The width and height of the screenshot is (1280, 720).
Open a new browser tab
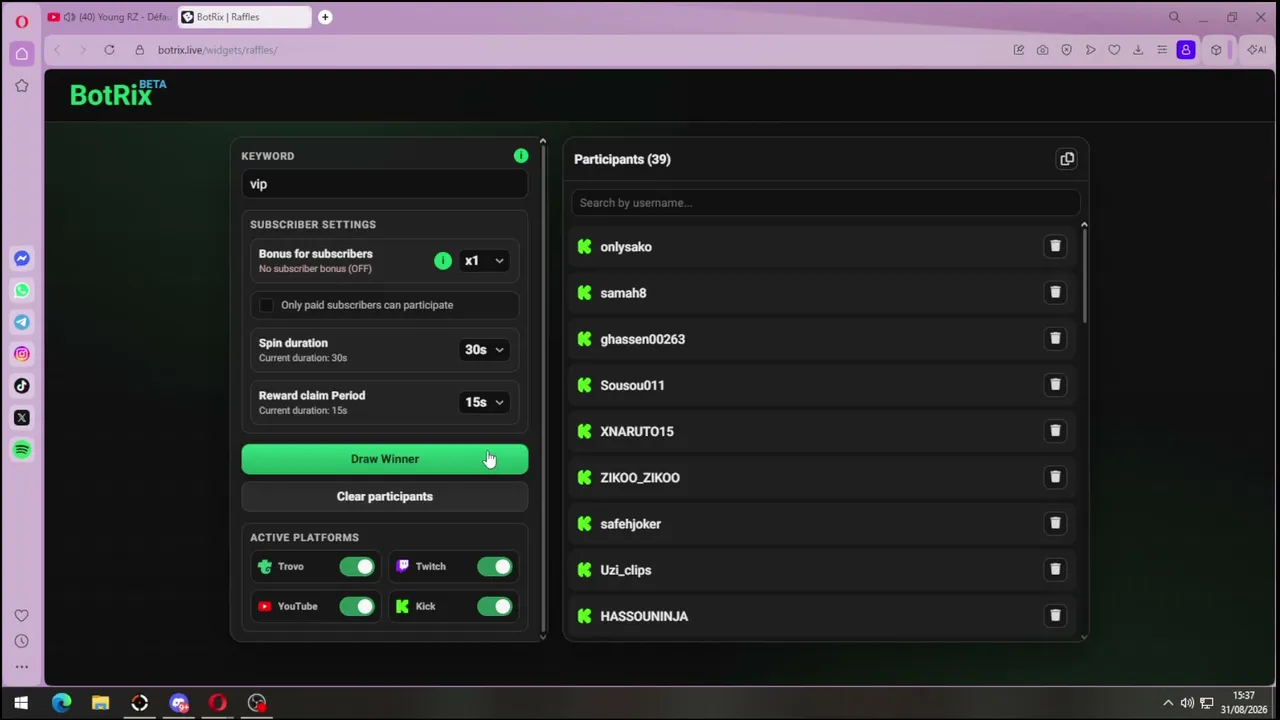325,17
